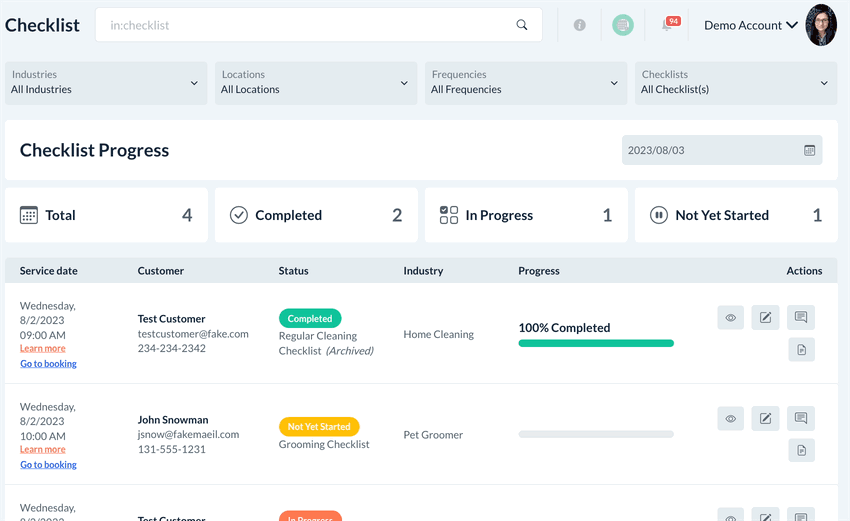Open the notifications bell with 94 badge
This screenshot has height=521, width=850.
pos(669,25)
